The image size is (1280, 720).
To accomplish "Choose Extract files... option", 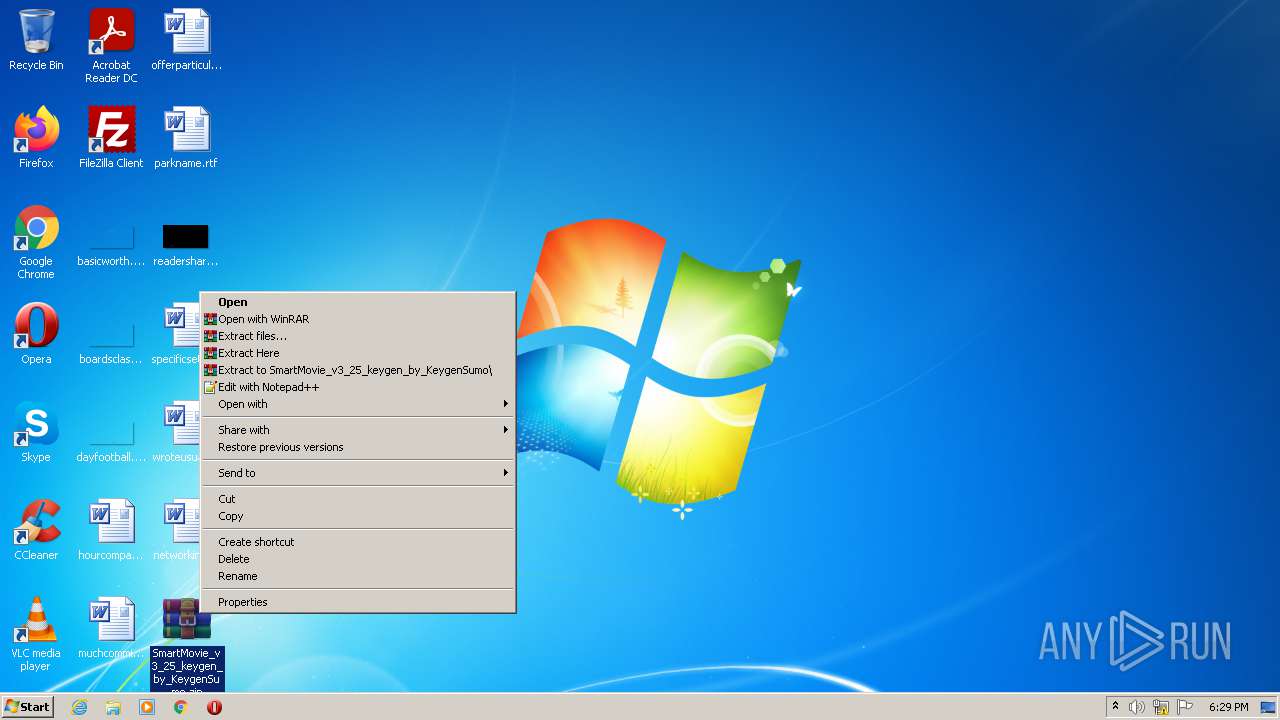I will (x=358, y=336).
